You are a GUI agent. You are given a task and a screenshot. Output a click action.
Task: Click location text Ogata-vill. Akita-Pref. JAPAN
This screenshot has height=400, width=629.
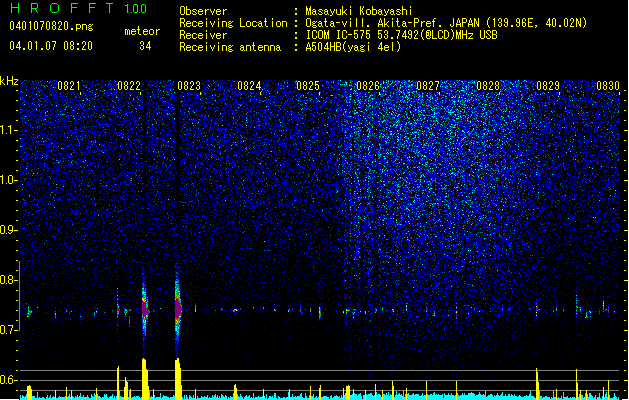click(x=392, y=23)
